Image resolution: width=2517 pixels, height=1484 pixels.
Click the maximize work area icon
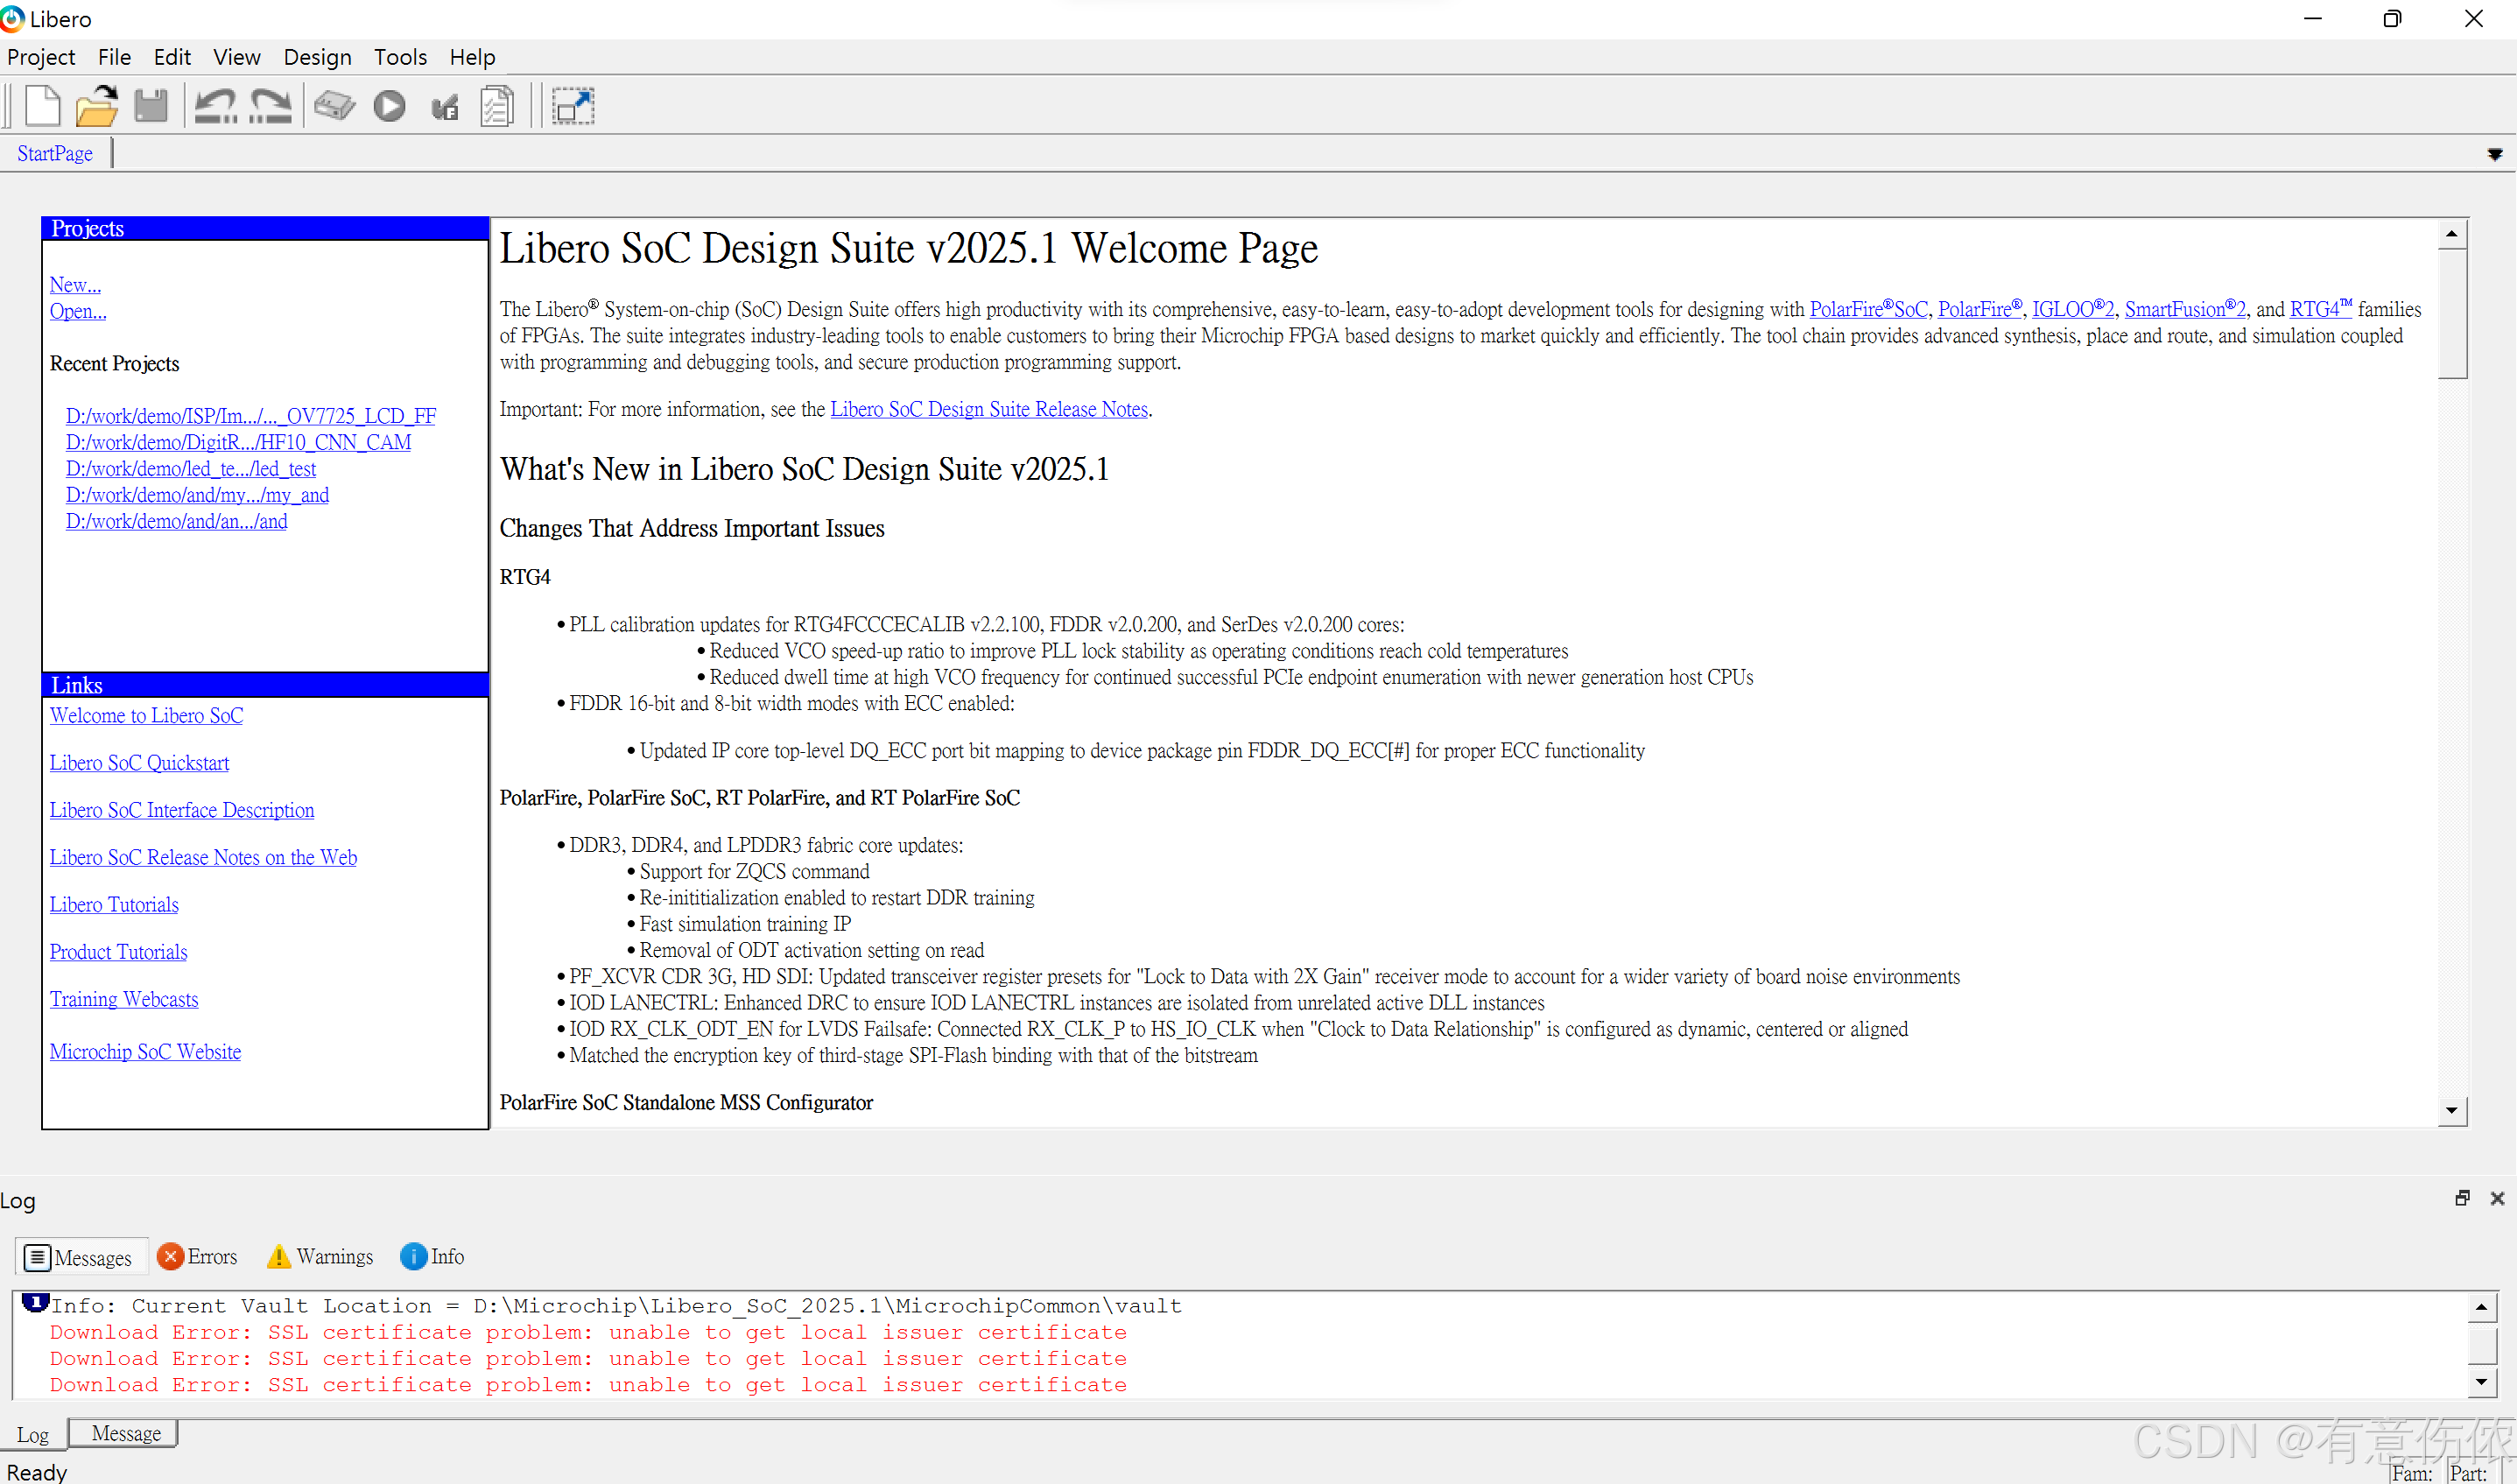point(573,106)
